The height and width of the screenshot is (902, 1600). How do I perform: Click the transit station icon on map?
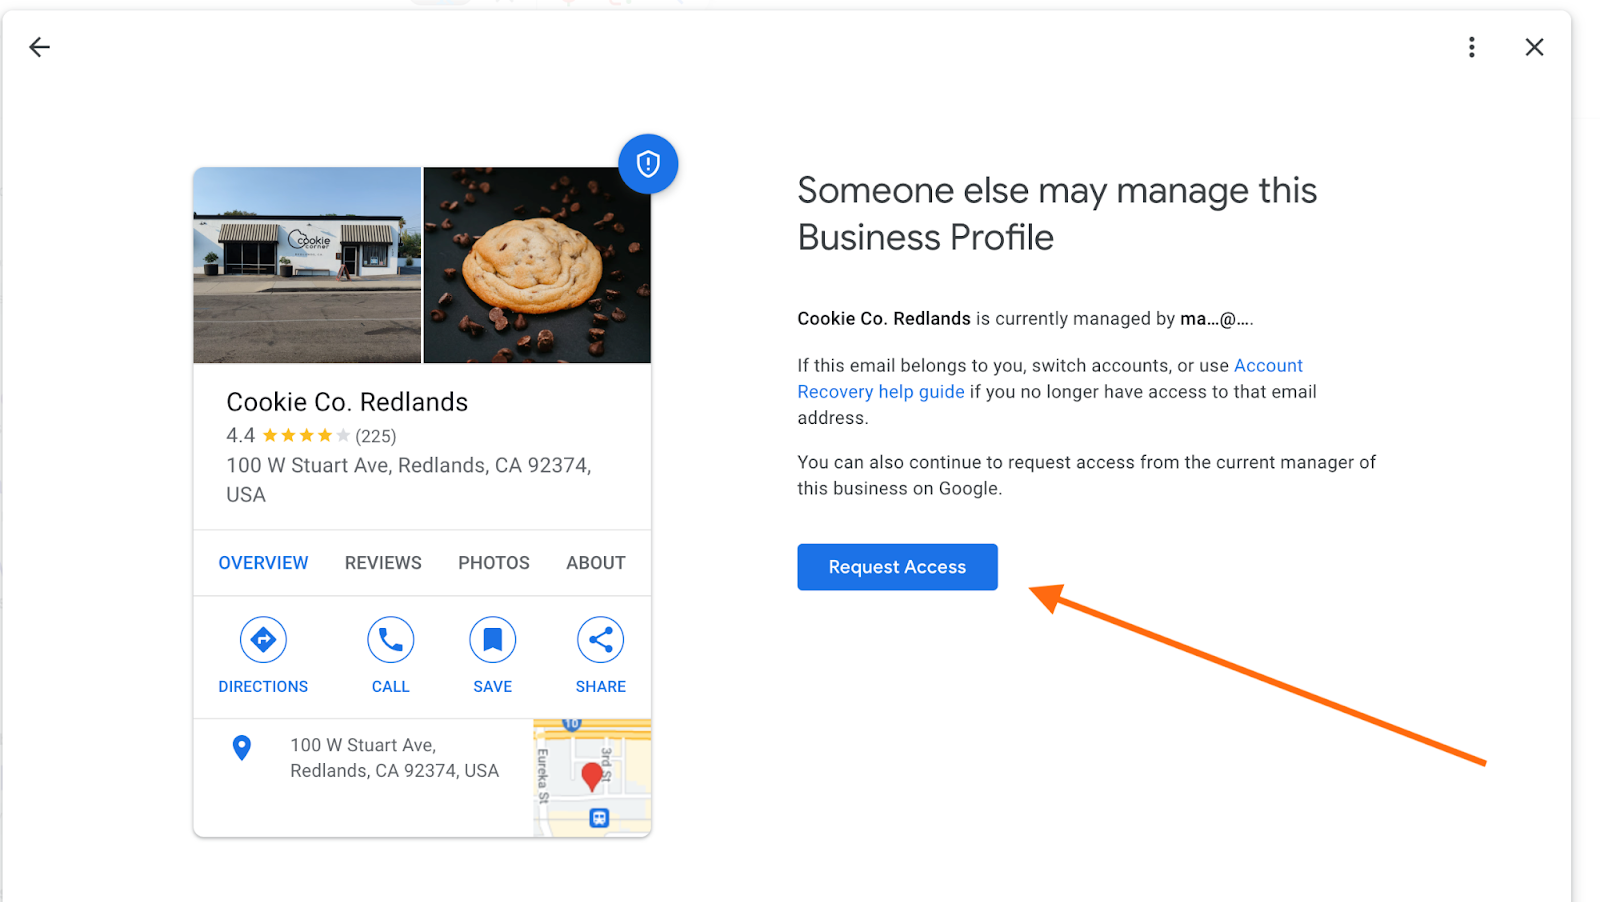(599, 818)
